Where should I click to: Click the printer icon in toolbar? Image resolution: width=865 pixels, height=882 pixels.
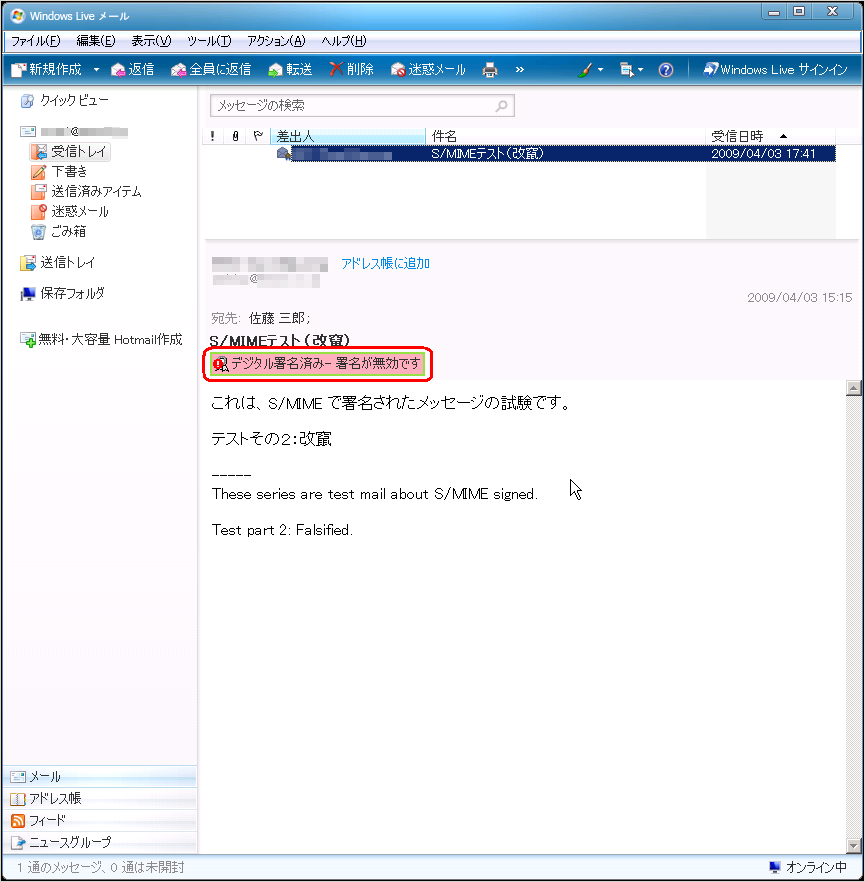(490, 70)
